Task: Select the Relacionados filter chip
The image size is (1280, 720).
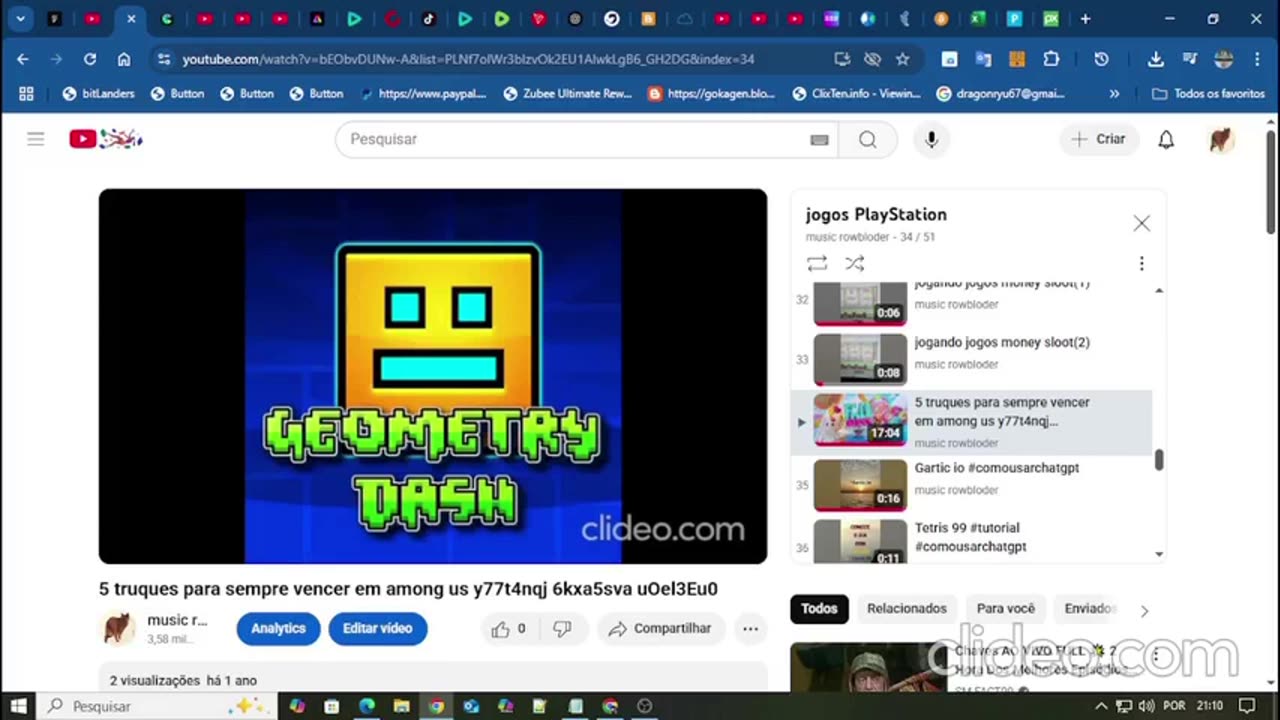Action: coord(906,609)
